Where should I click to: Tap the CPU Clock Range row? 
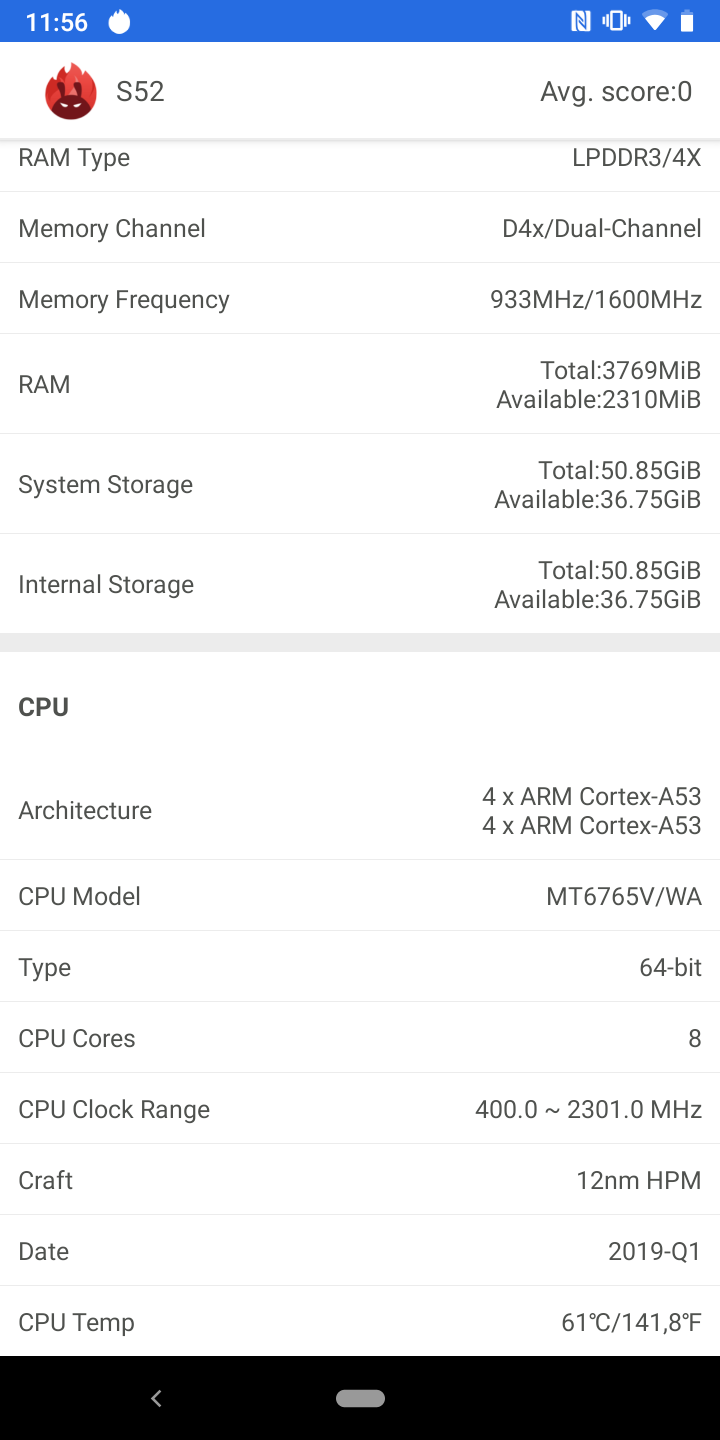(x=360, y=1109)
